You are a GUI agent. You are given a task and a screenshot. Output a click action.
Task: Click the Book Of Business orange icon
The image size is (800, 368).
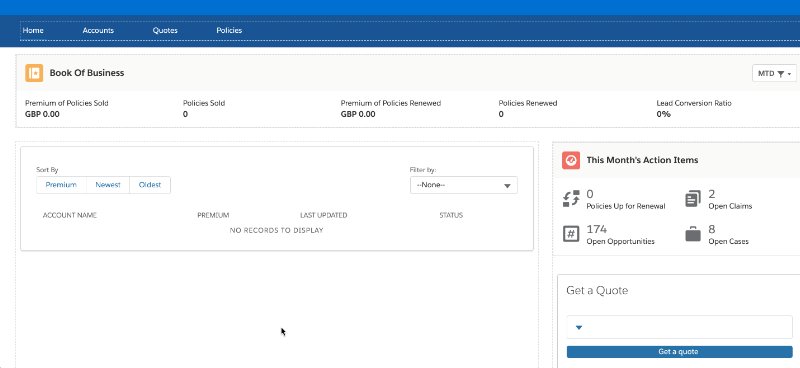tap(34, 73)
